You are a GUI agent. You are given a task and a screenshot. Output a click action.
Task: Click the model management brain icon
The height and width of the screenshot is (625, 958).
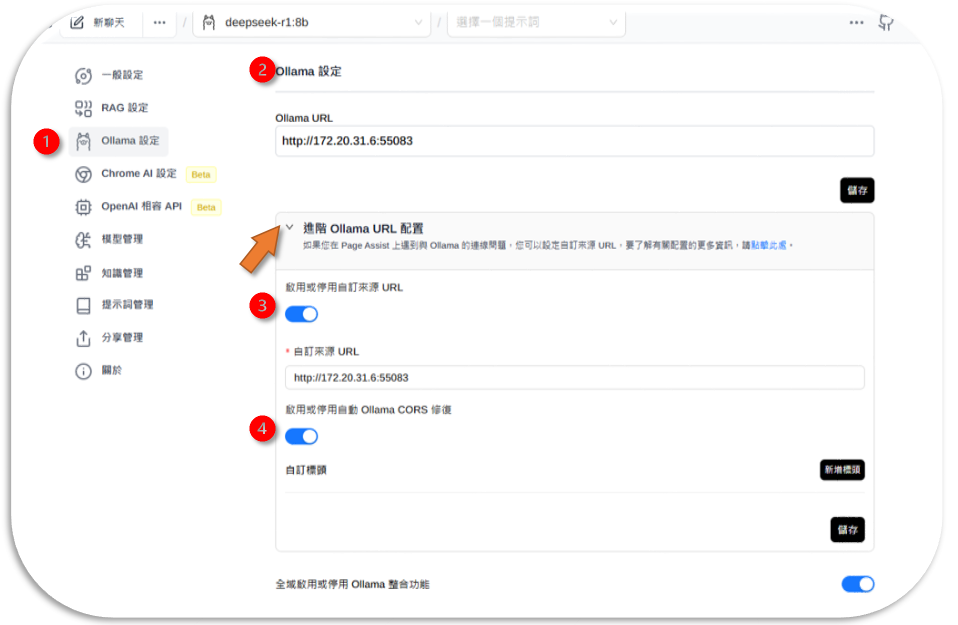[x=84, y=240]
